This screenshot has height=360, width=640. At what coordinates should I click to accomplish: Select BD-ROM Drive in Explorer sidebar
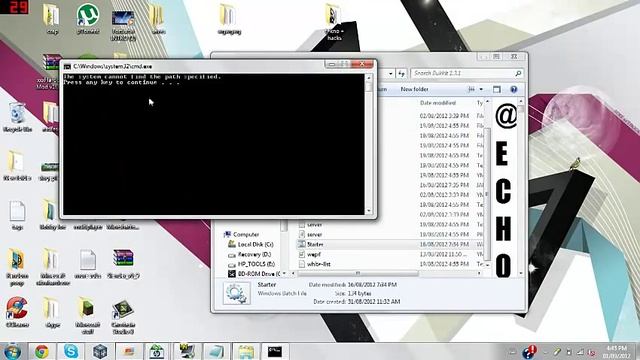(x=254, y=274)
